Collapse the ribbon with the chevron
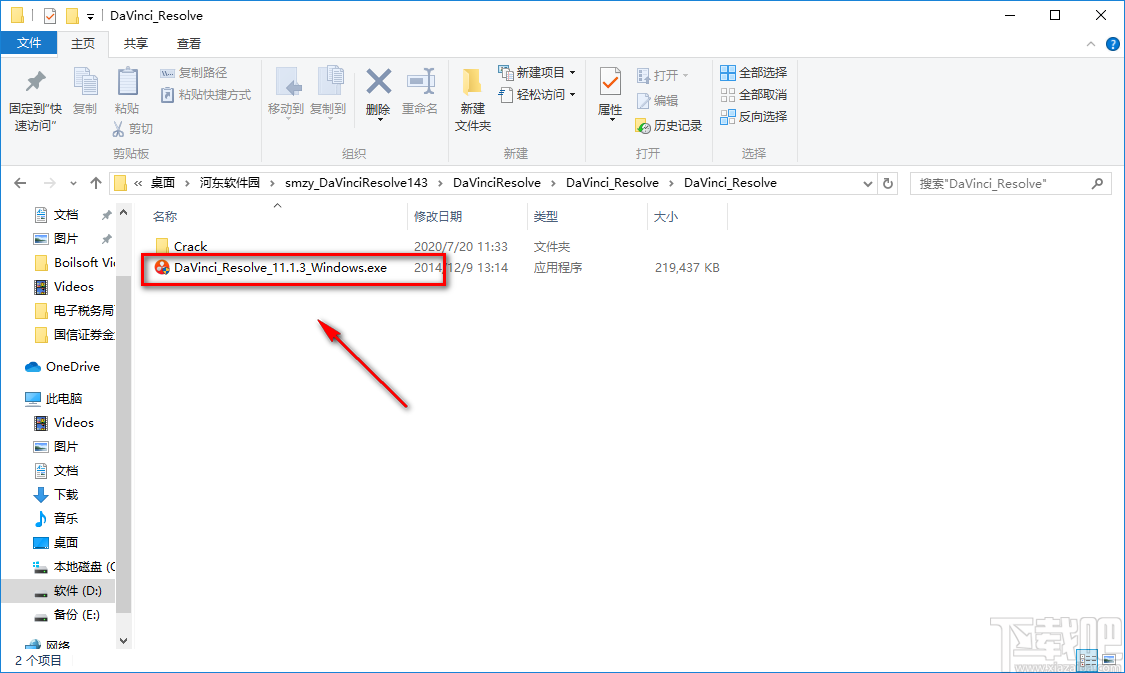This screenshot has height=673, width=1125. coord(1091,44)
